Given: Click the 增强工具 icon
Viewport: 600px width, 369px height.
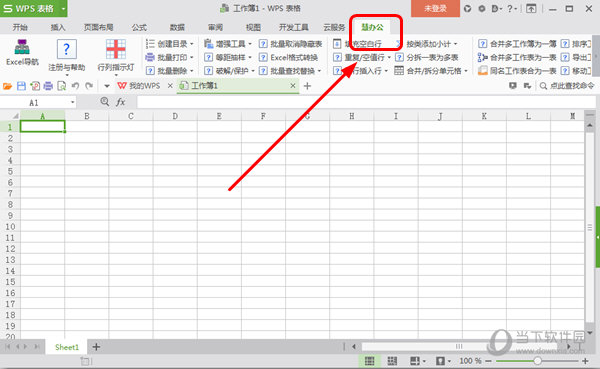Looking at the screenshot, I should pyautogui.click(x=209, y=44).
